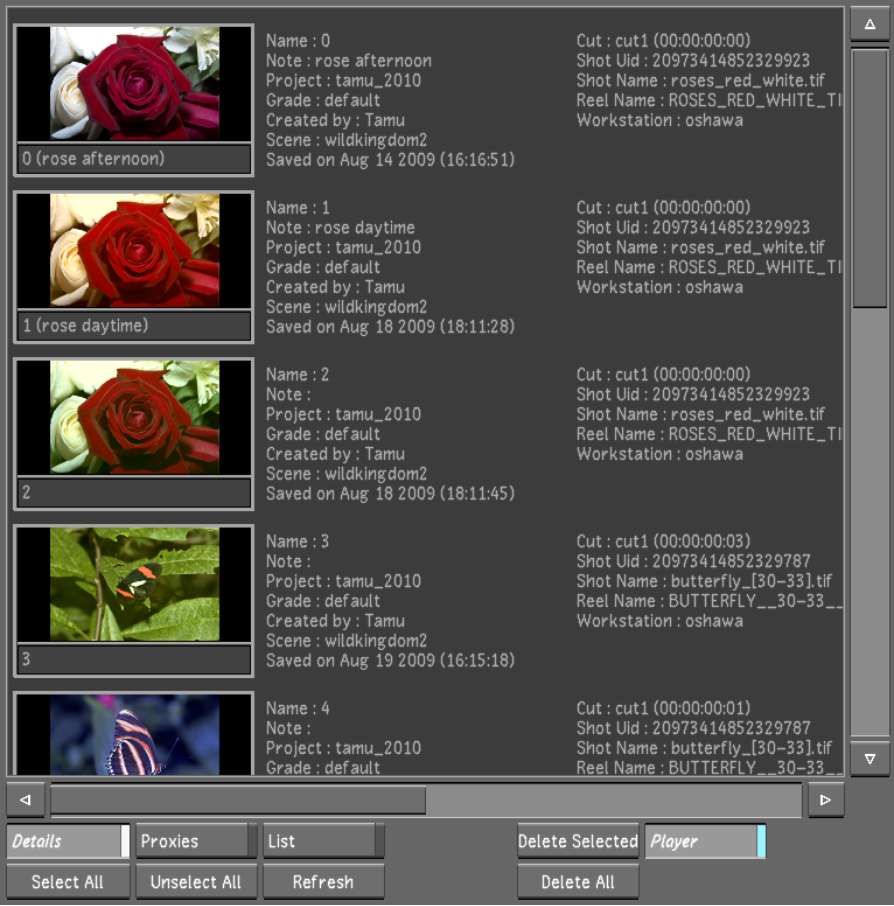Viewport: 894px width, 906px height.
Task: Toggle the Player option
Action: click(705, 841)
